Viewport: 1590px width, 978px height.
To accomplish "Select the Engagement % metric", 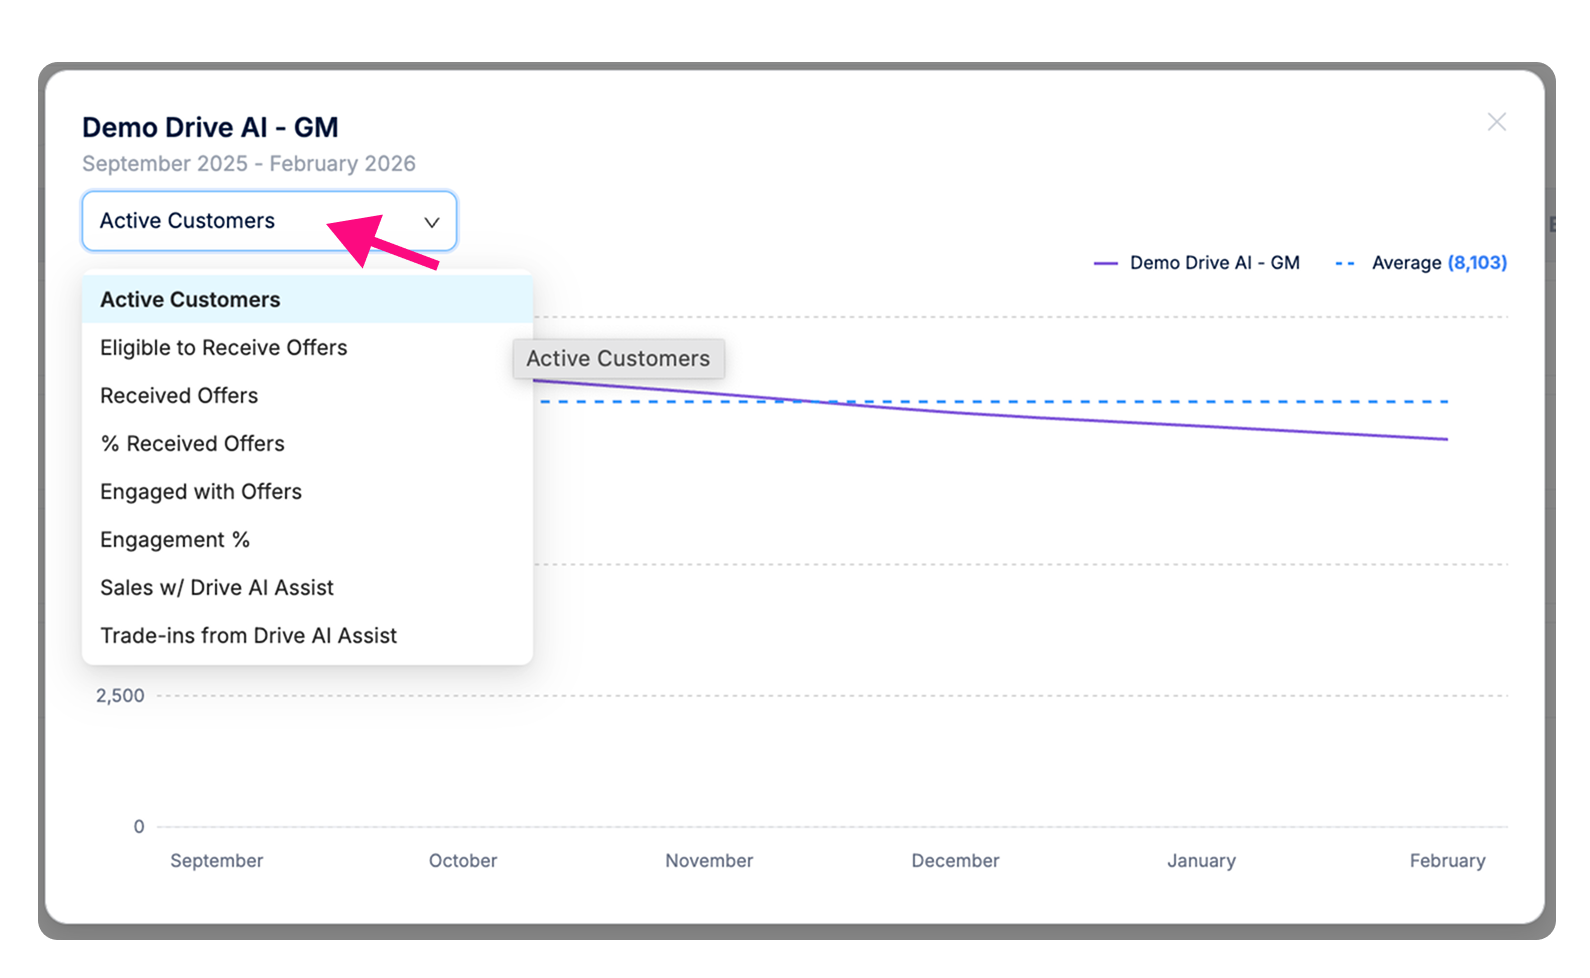I will (175, 540).
